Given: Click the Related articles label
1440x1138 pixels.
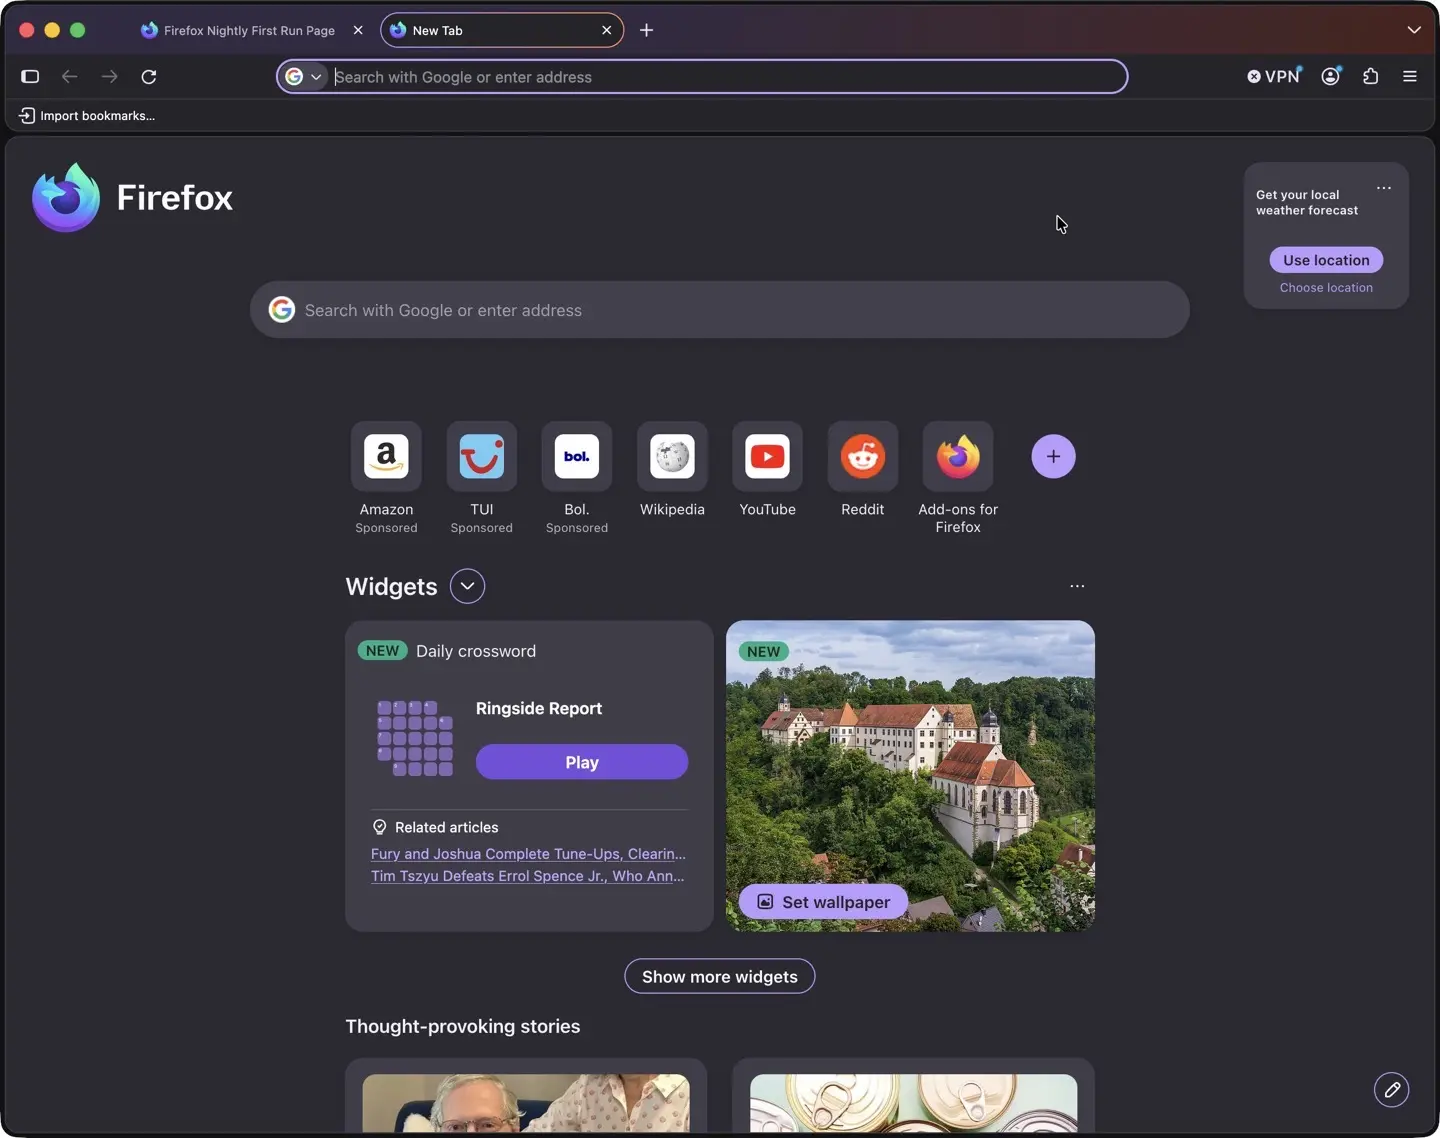Looking at the screenshot, I should (x=446, y=827).
